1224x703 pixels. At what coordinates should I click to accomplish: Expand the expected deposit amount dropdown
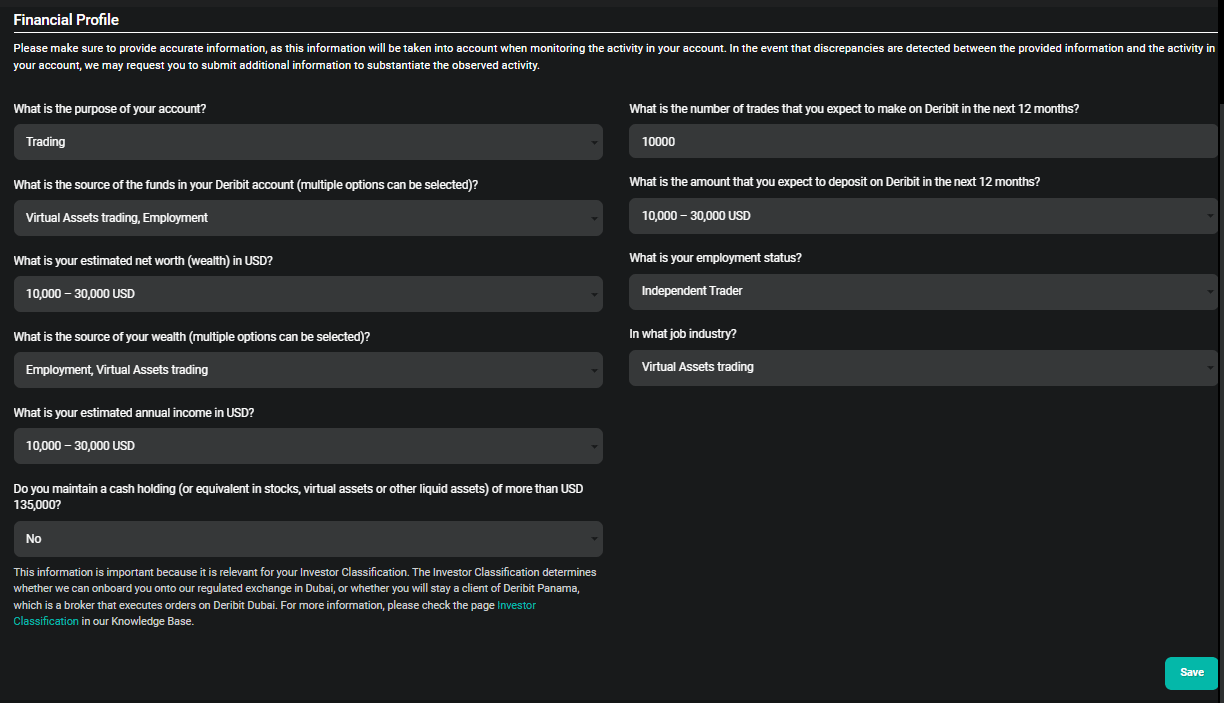coord(921,216)
